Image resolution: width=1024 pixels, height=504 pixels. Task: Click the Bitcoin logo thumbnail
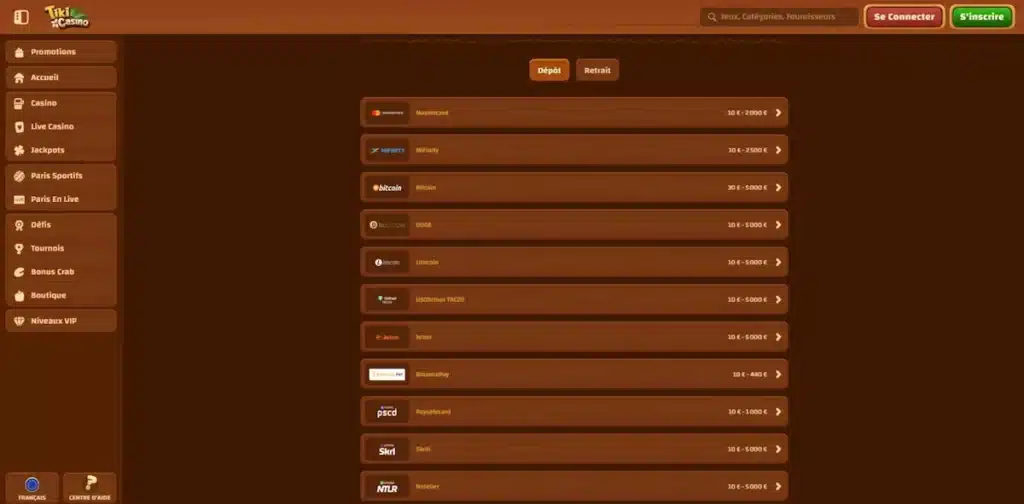387,187
